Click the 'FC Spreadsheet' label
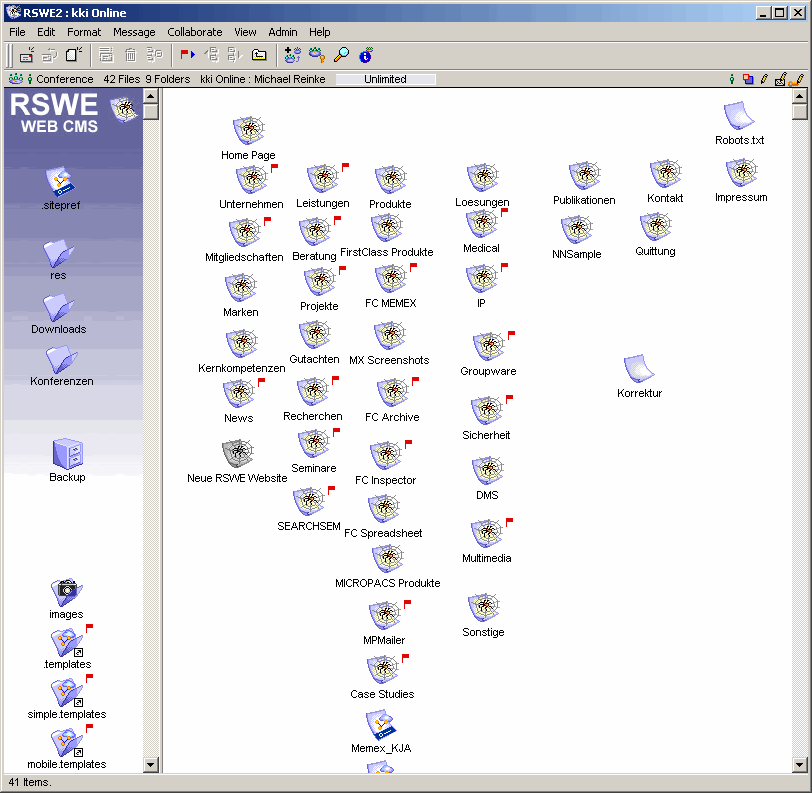Image resolution: width=812 pixels, height=793 pixels. tap(383, 533)
